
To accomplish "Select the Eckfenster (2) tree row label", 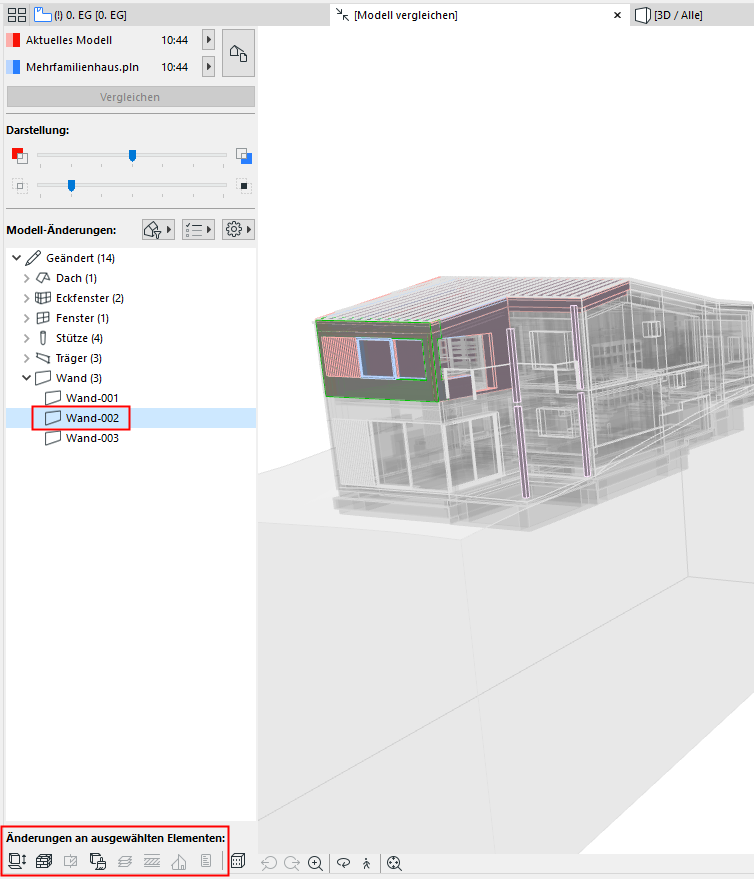I will tap(90, 298).
